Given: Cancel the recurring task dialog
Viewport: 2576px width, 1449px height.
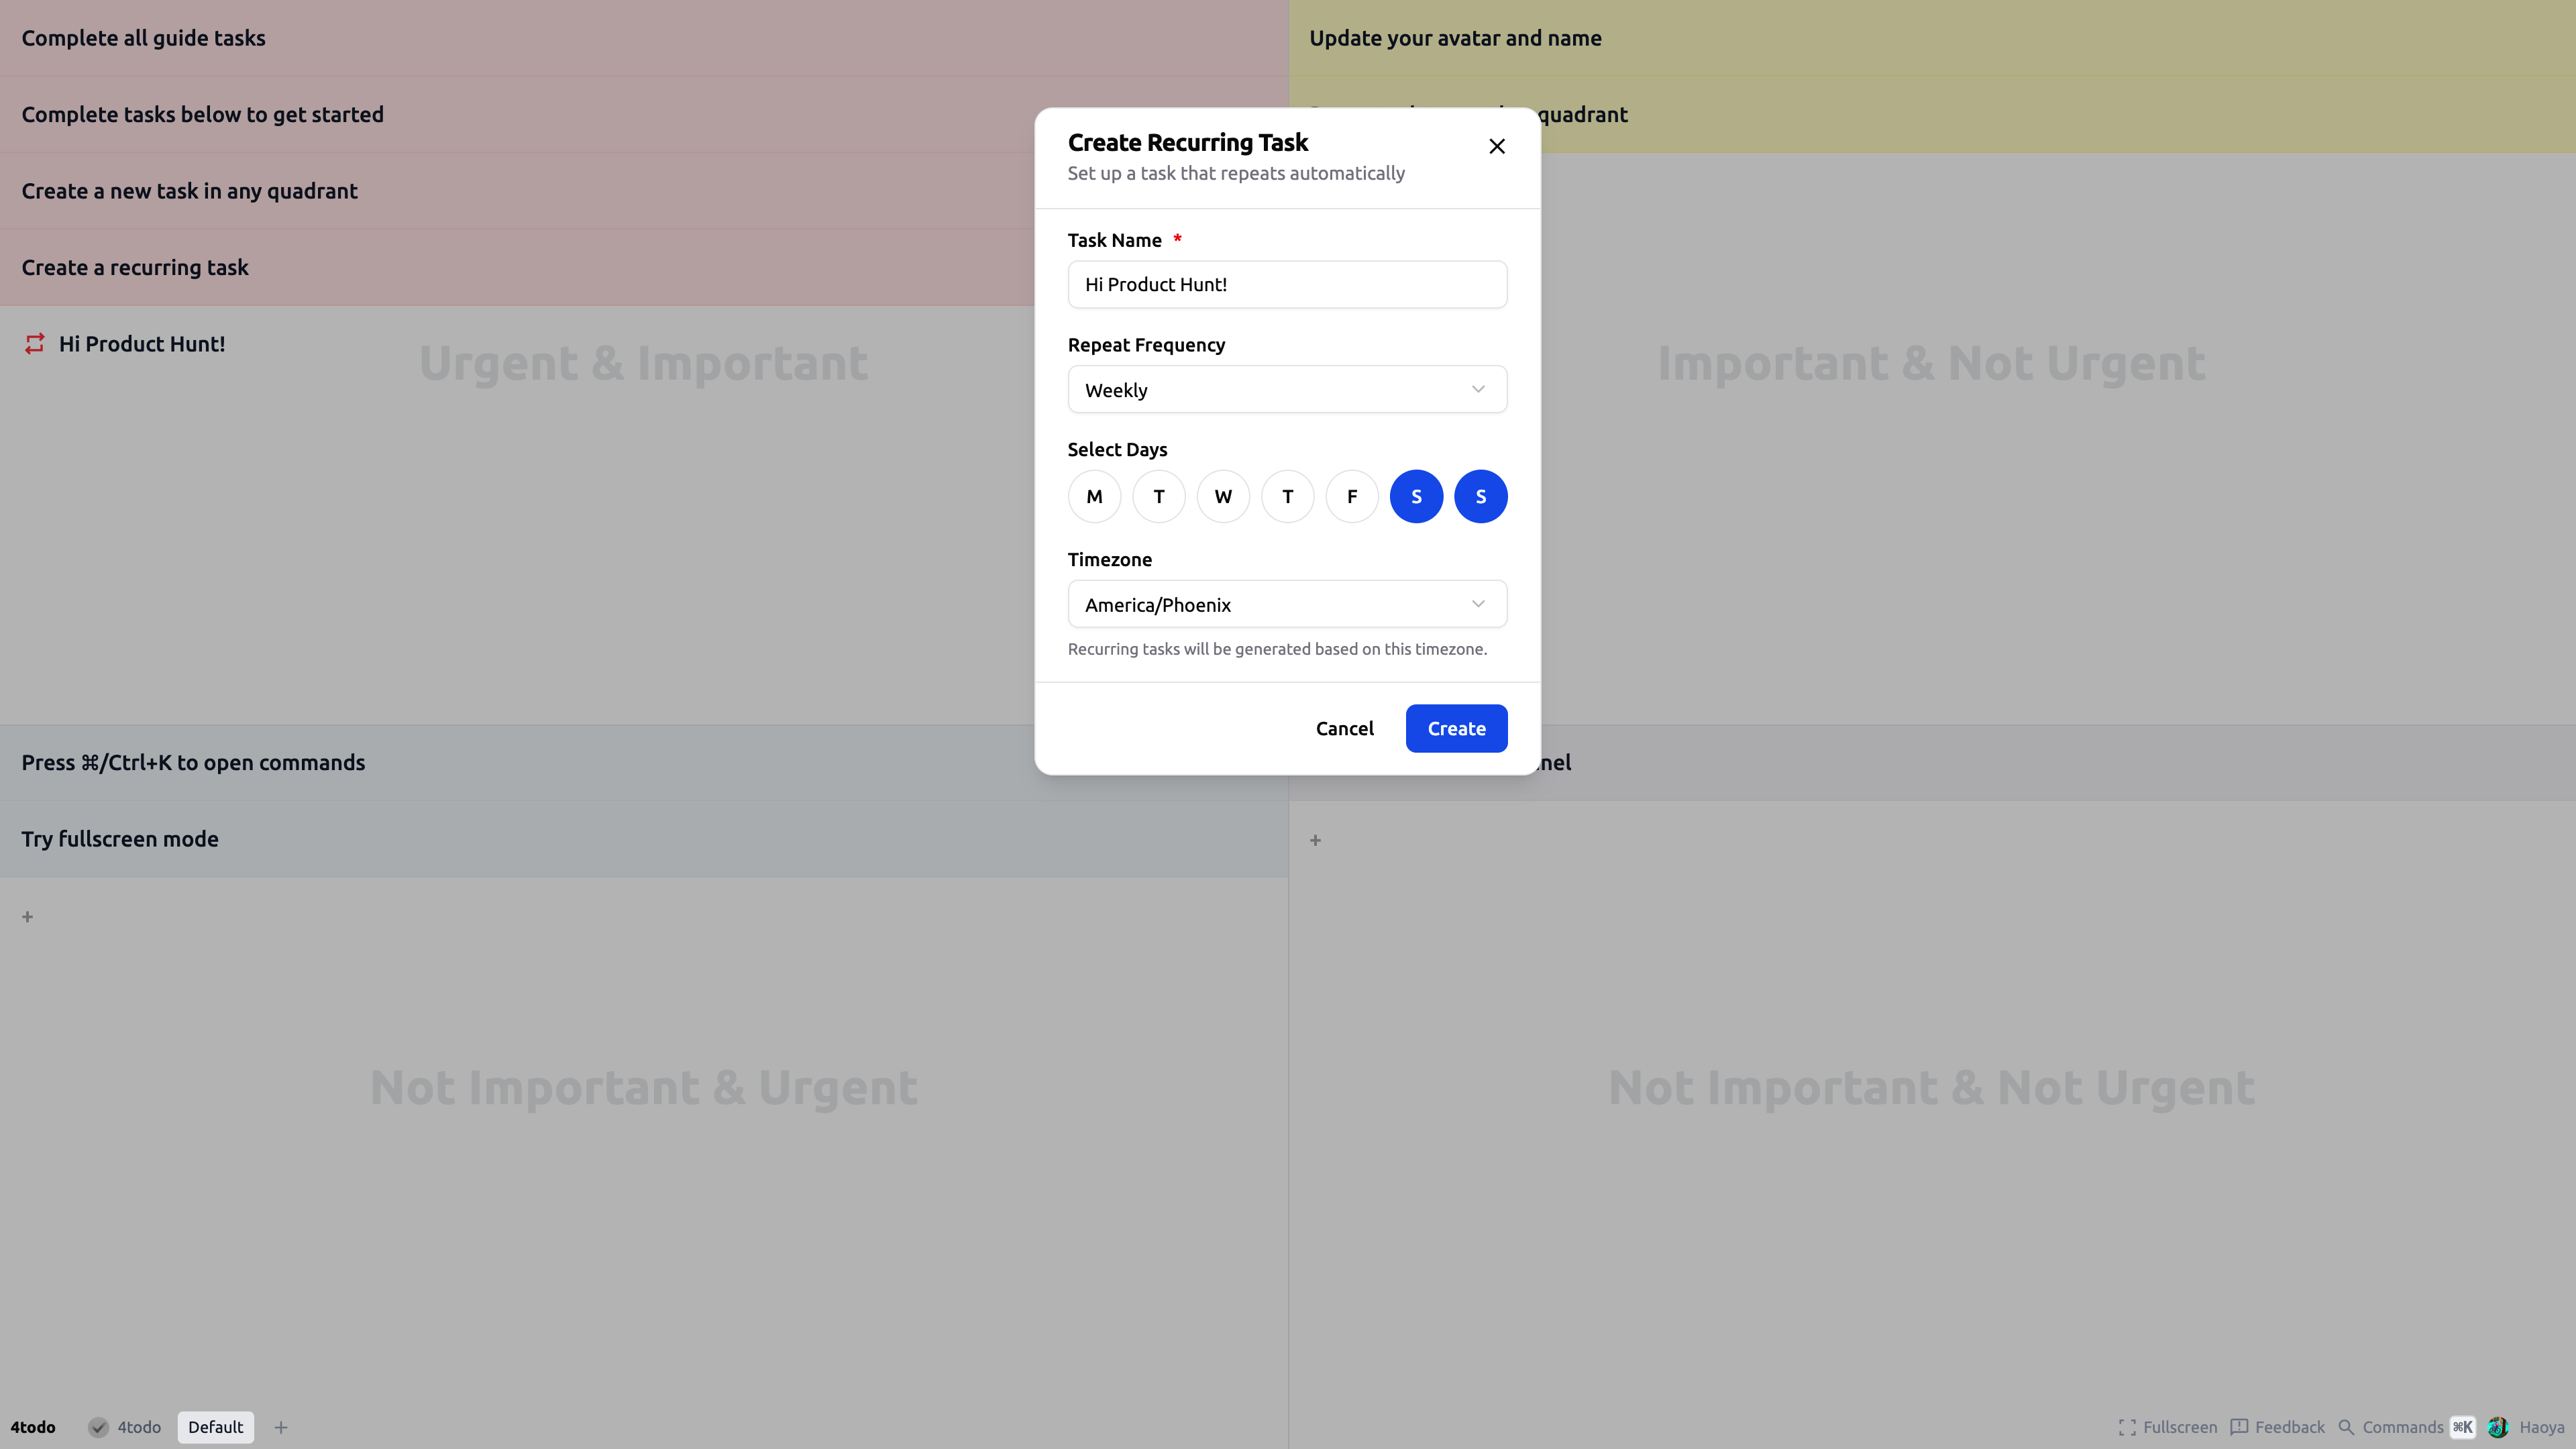Looking at the screenshot, I should click(x=1345, y=728).
